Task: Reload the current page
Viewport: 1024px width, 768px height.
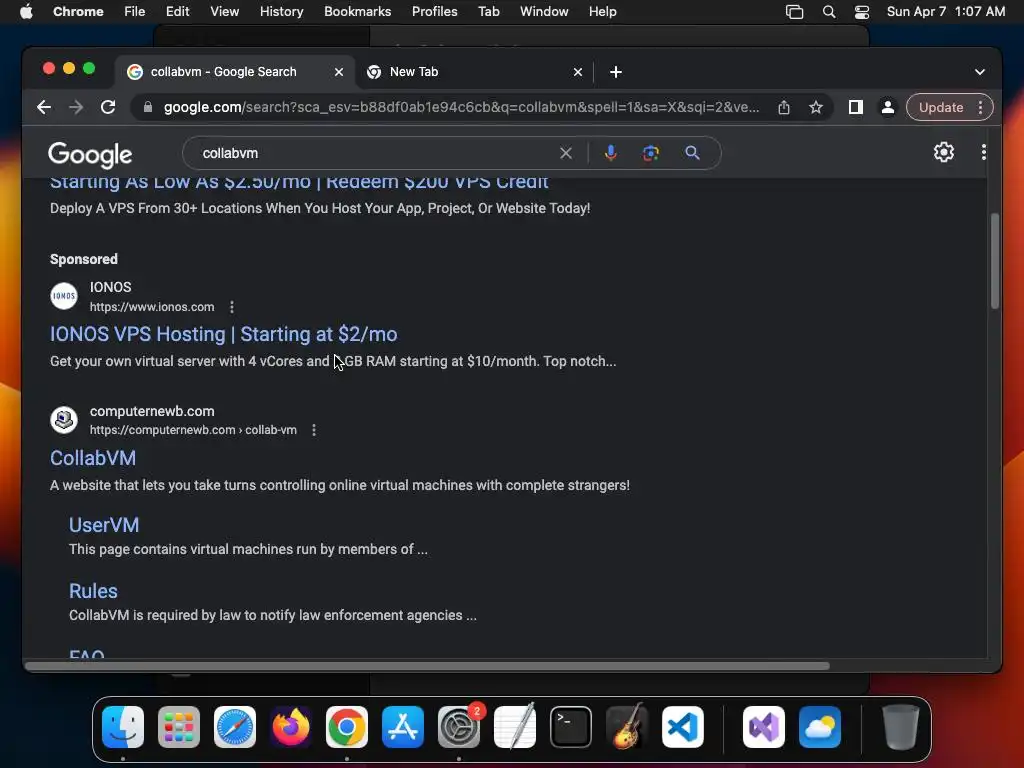Action: 108,107
